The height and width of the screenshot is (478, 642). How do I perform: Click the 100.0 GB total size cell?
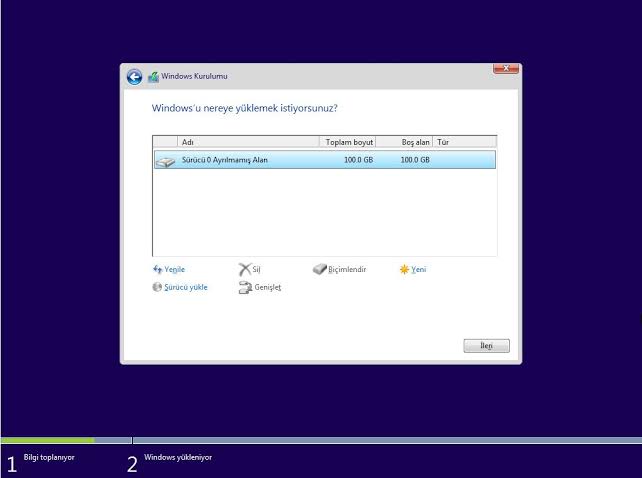[x=358, y=160]
